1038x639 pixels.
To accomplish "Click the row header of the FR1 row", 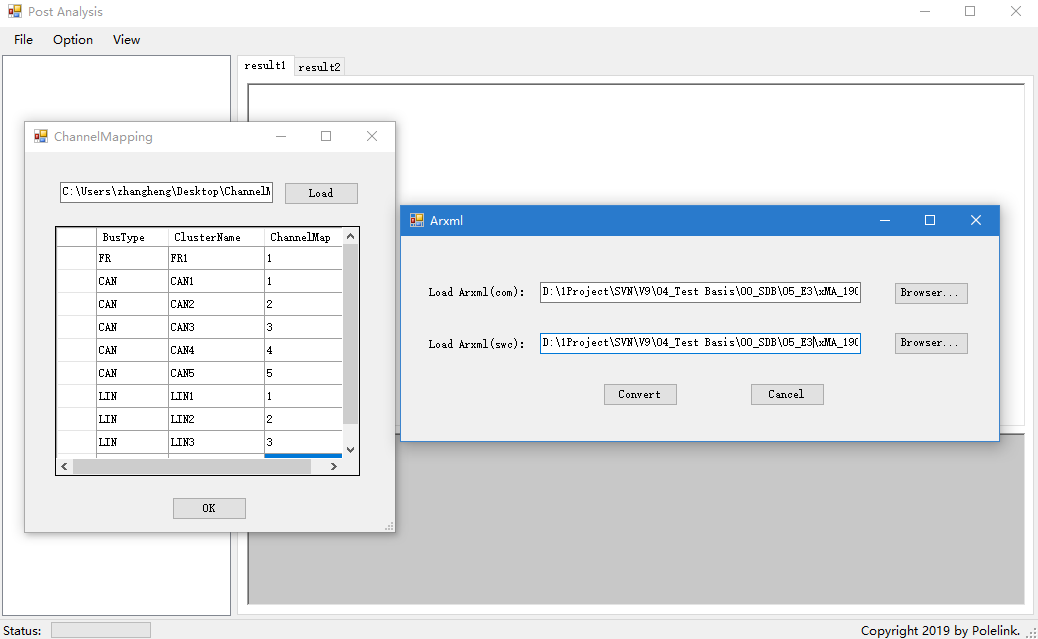I will (x=77, y=258).
